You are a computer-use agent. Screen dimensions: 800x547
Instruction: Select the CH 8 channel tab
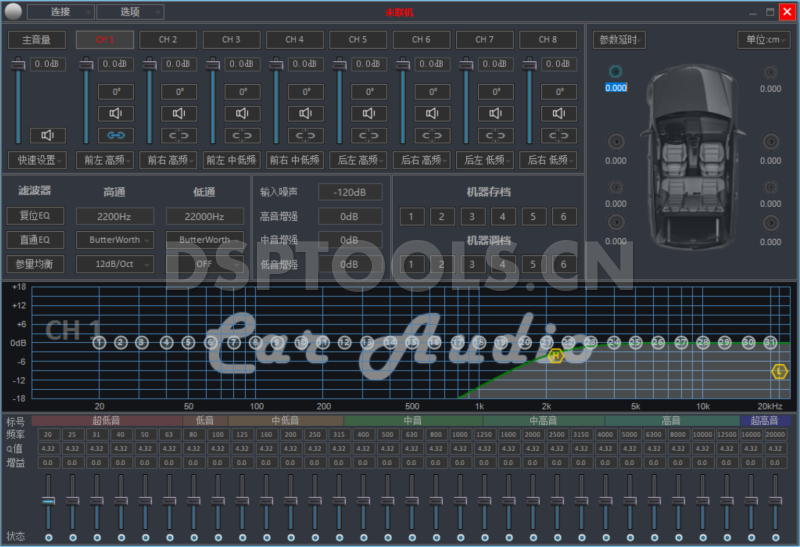pyautogui.click(x=547, y=39)
